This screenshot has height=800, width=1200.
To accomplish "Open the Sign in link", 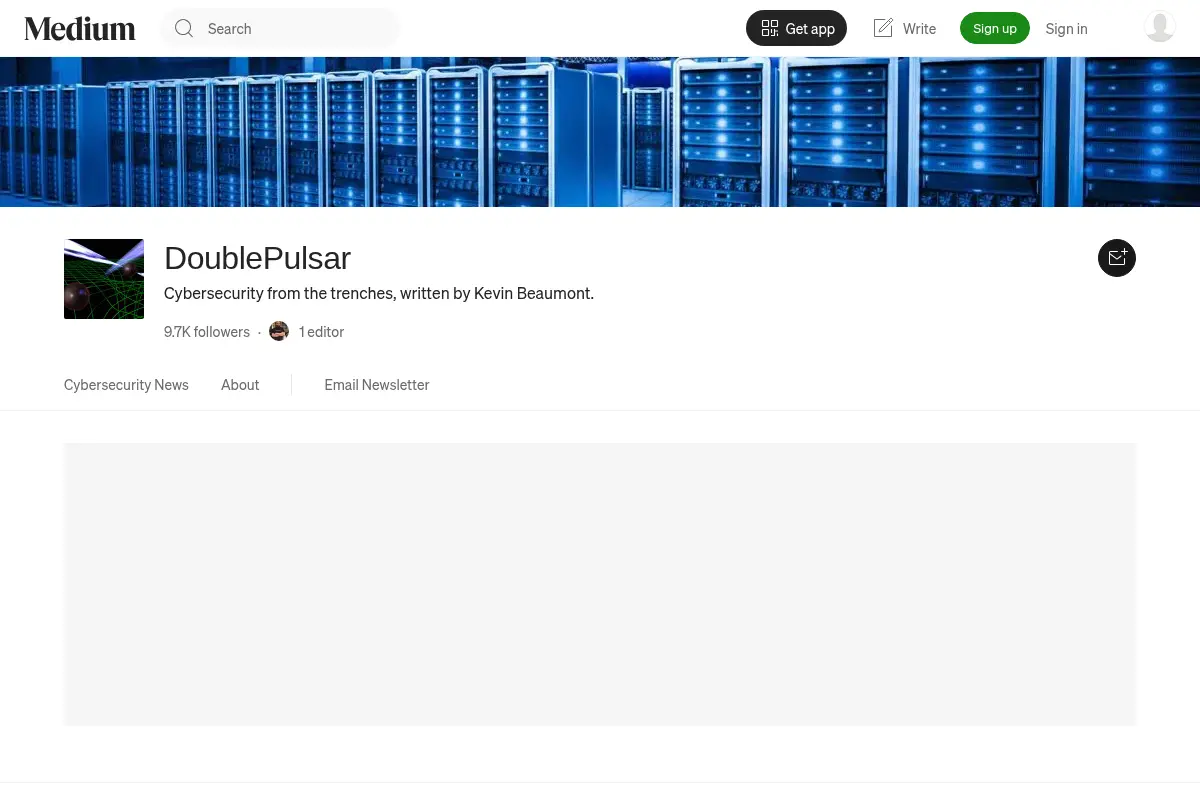I will [x=1066, y=29].
